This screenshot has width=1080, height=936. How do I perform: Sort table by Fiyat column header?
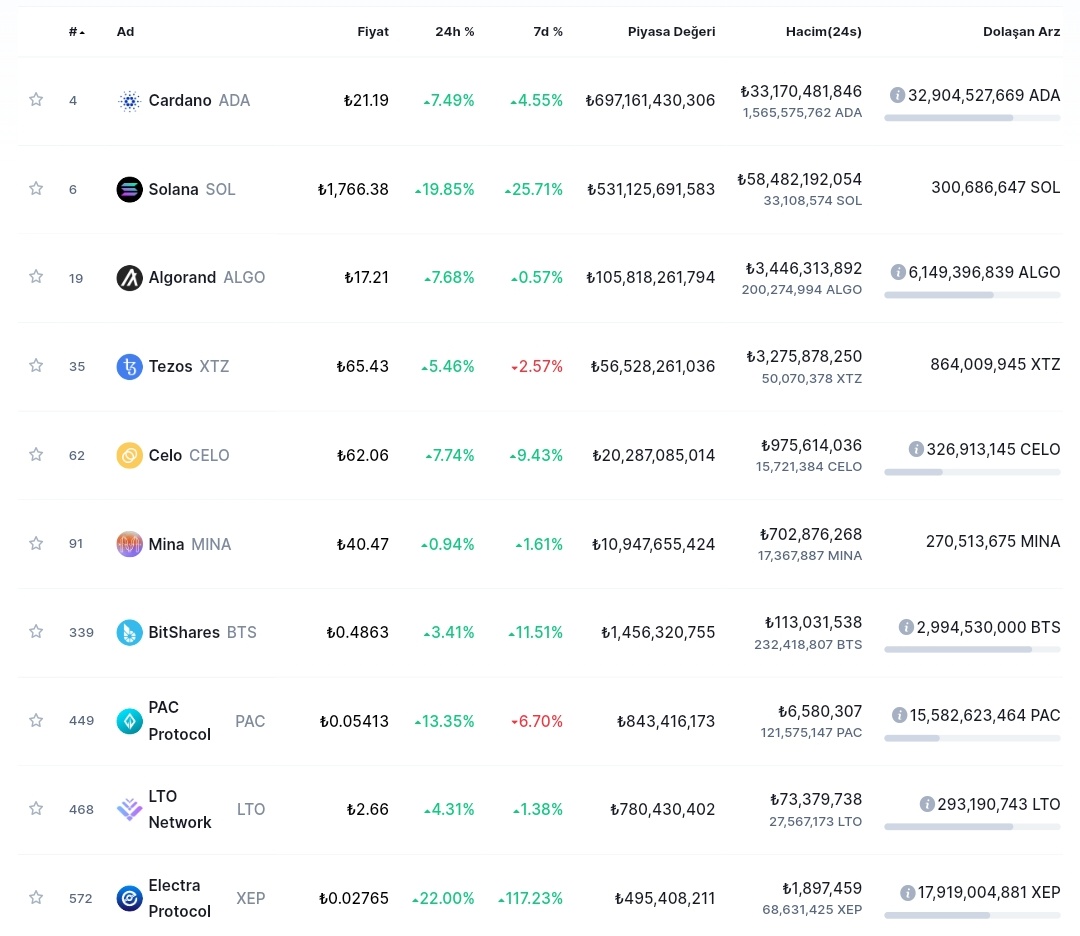373,32
